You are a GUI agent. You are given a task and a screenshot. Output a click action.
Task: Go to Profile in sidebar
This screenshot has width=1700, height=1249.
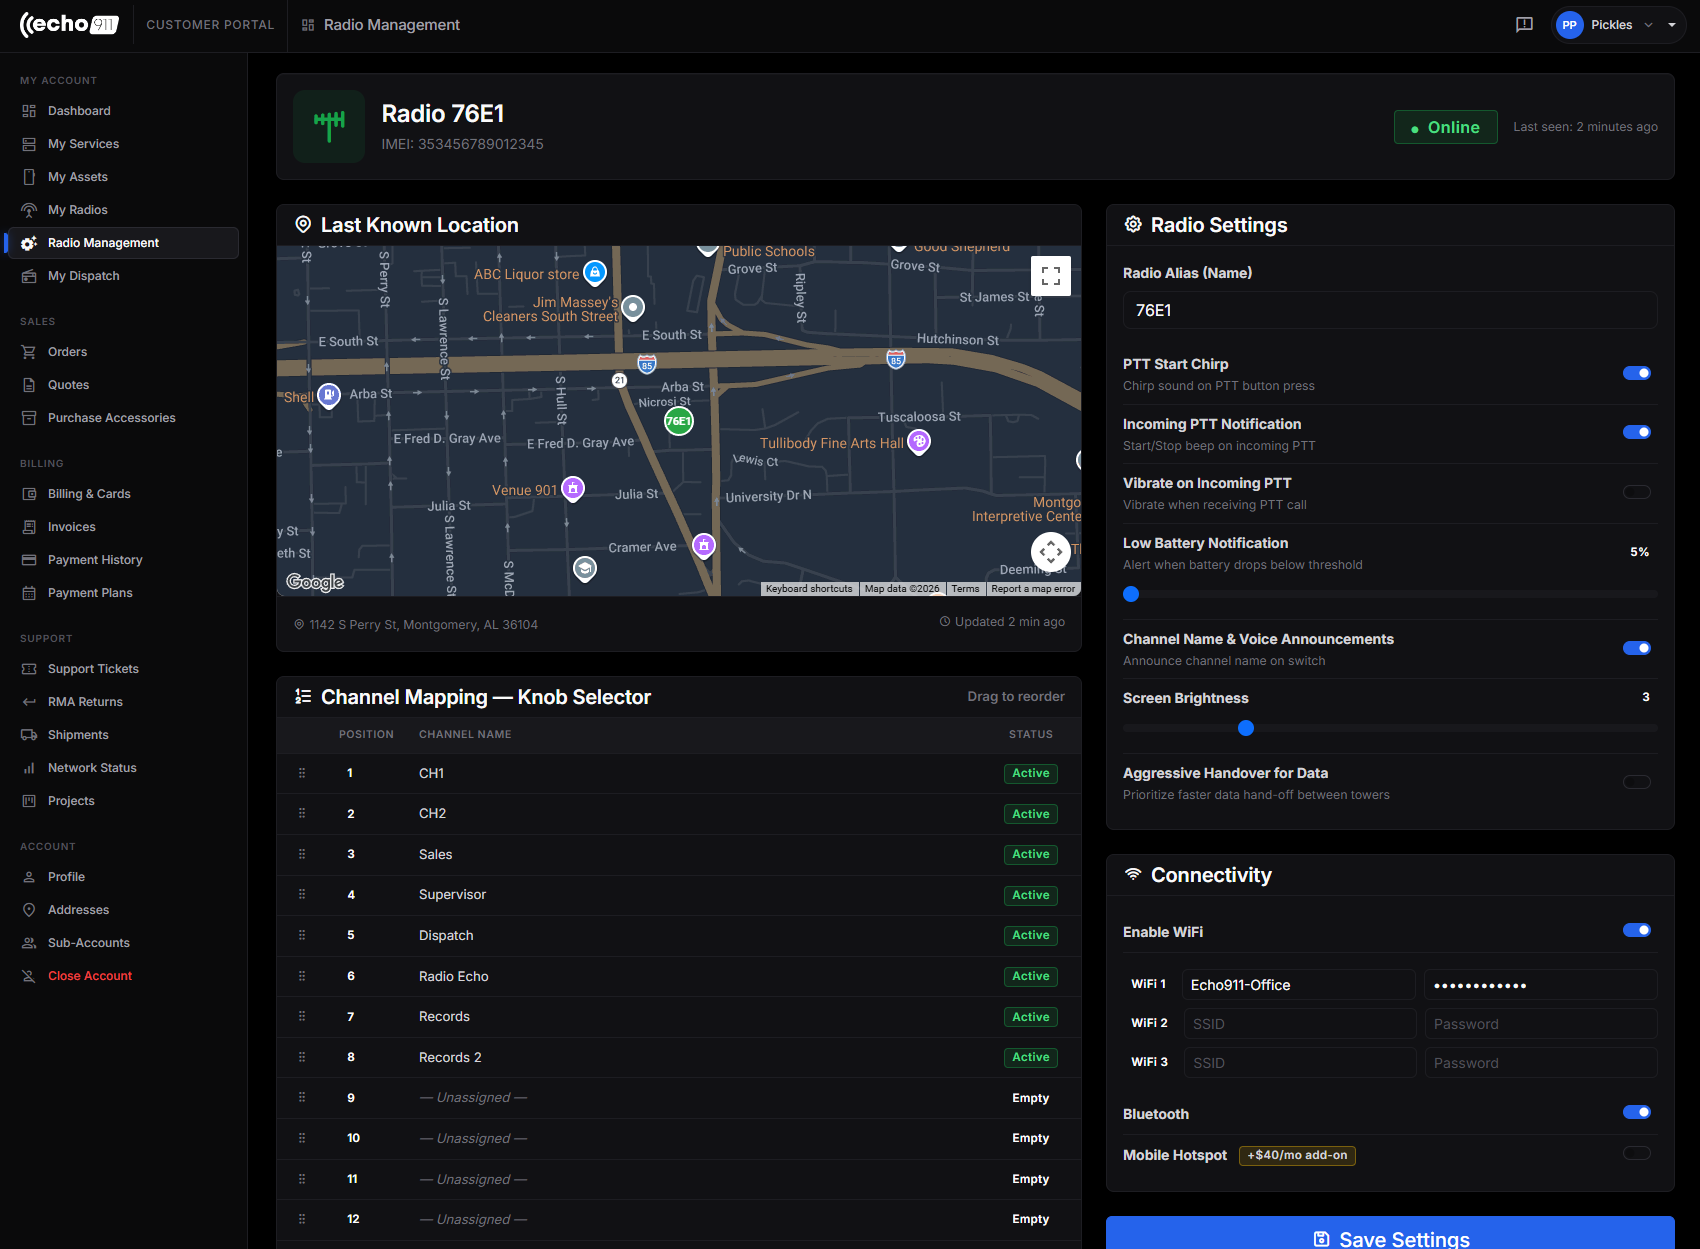coord(66,877)
